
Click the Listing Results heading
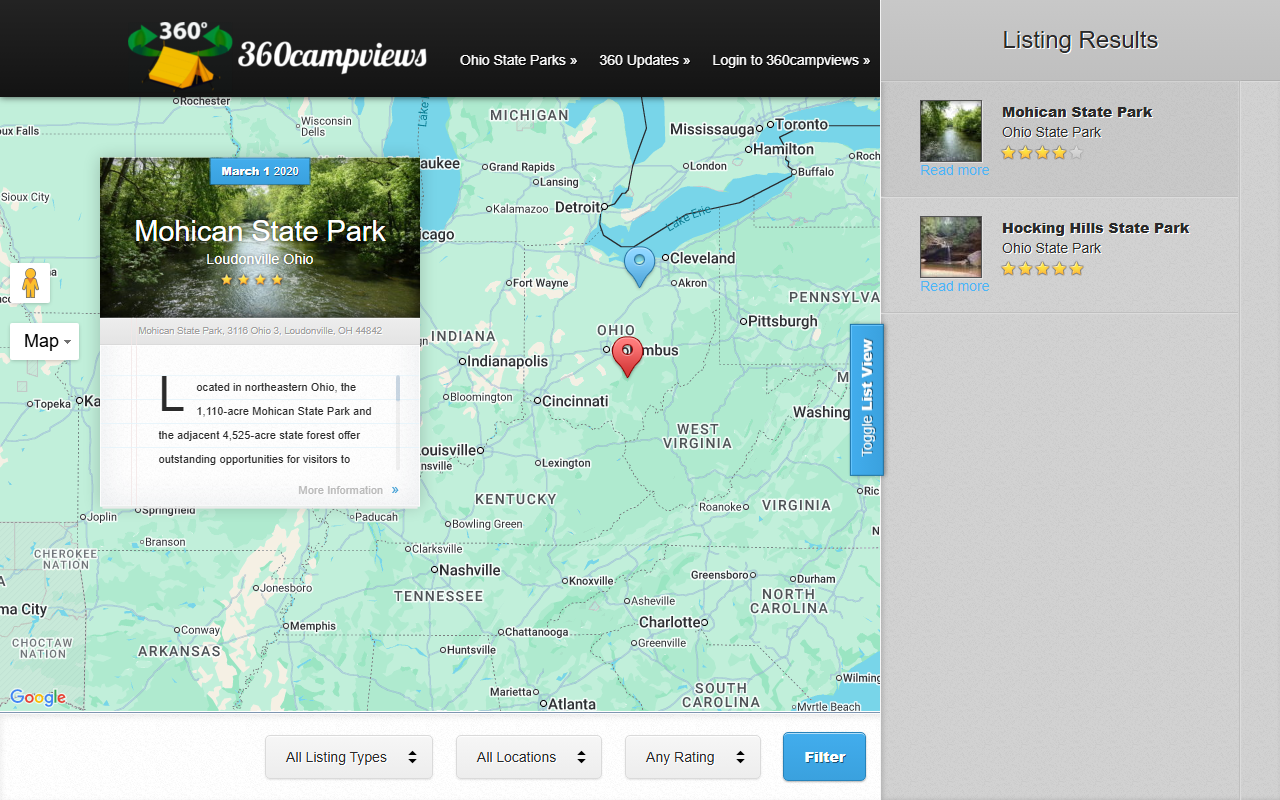(x=1080, y=40)
